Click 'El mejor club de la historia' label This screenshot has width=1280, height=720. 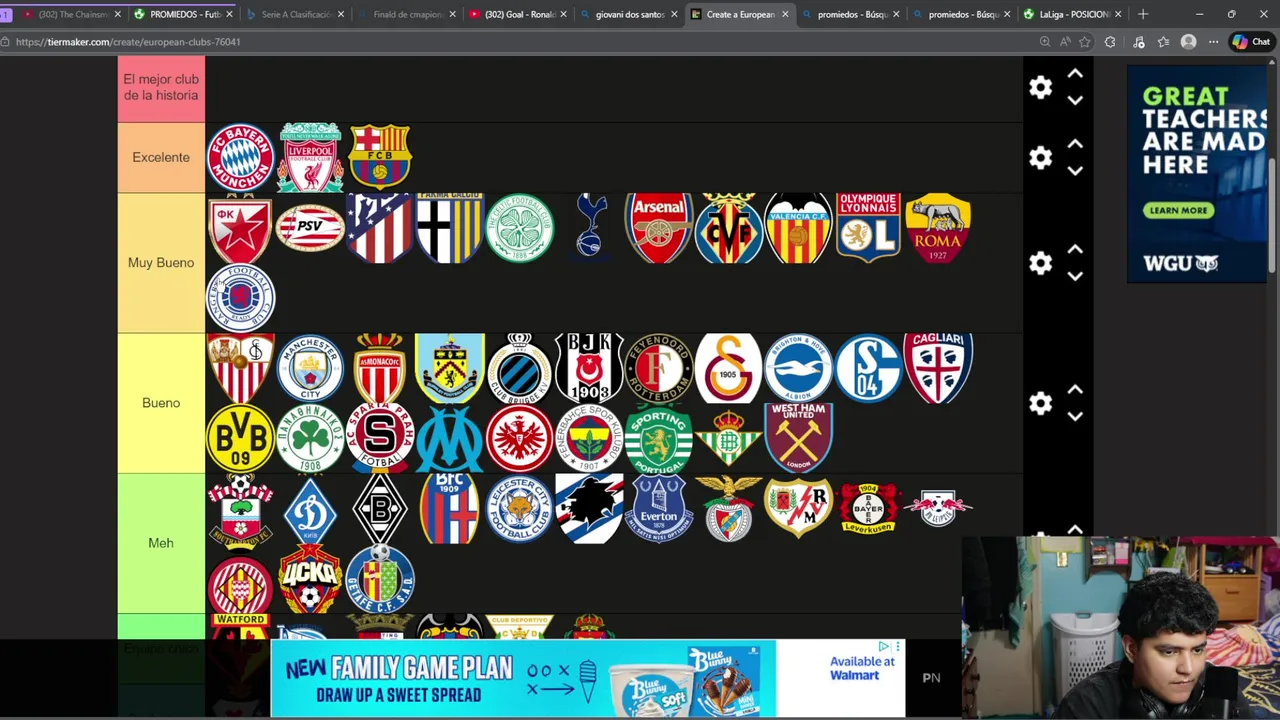click(161, 88)
